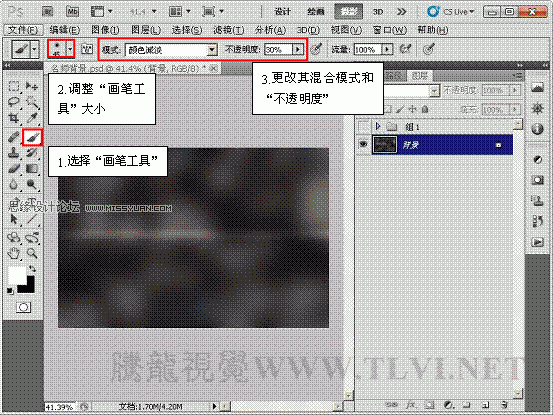Open the 图像(I) menu
The image size is (553, 415).
pyautogui.click(x=105, y=30)
